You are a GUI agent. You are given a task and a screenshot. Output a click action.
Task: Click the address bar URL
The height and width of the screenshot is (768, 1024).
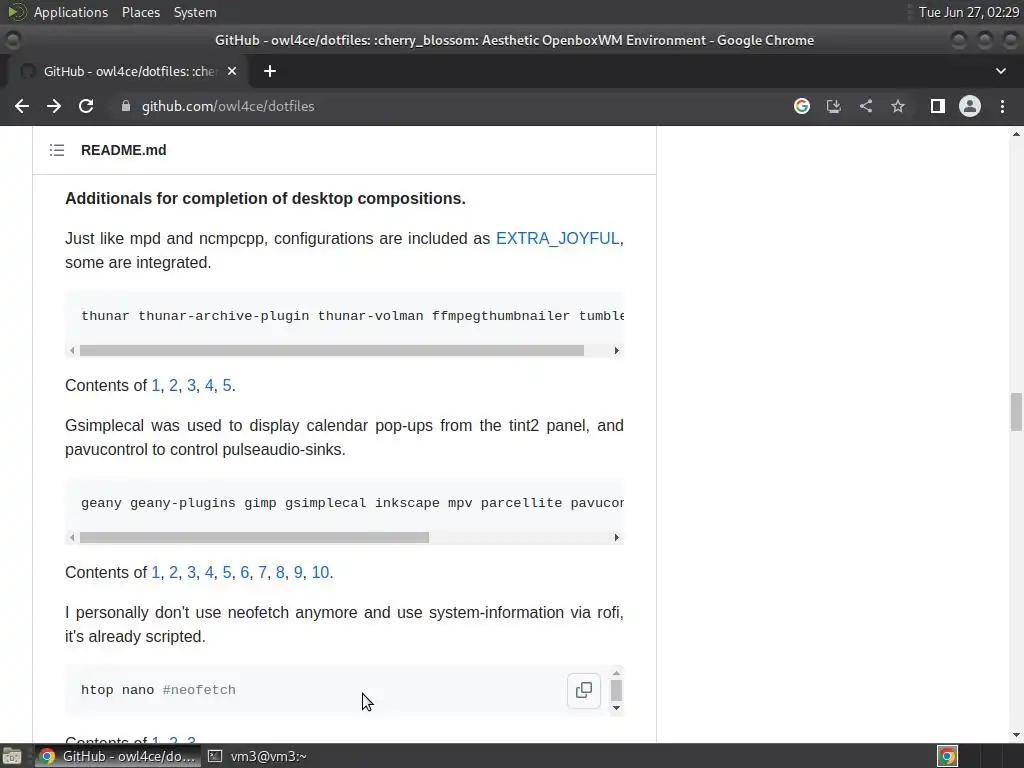tap(228, 106)
